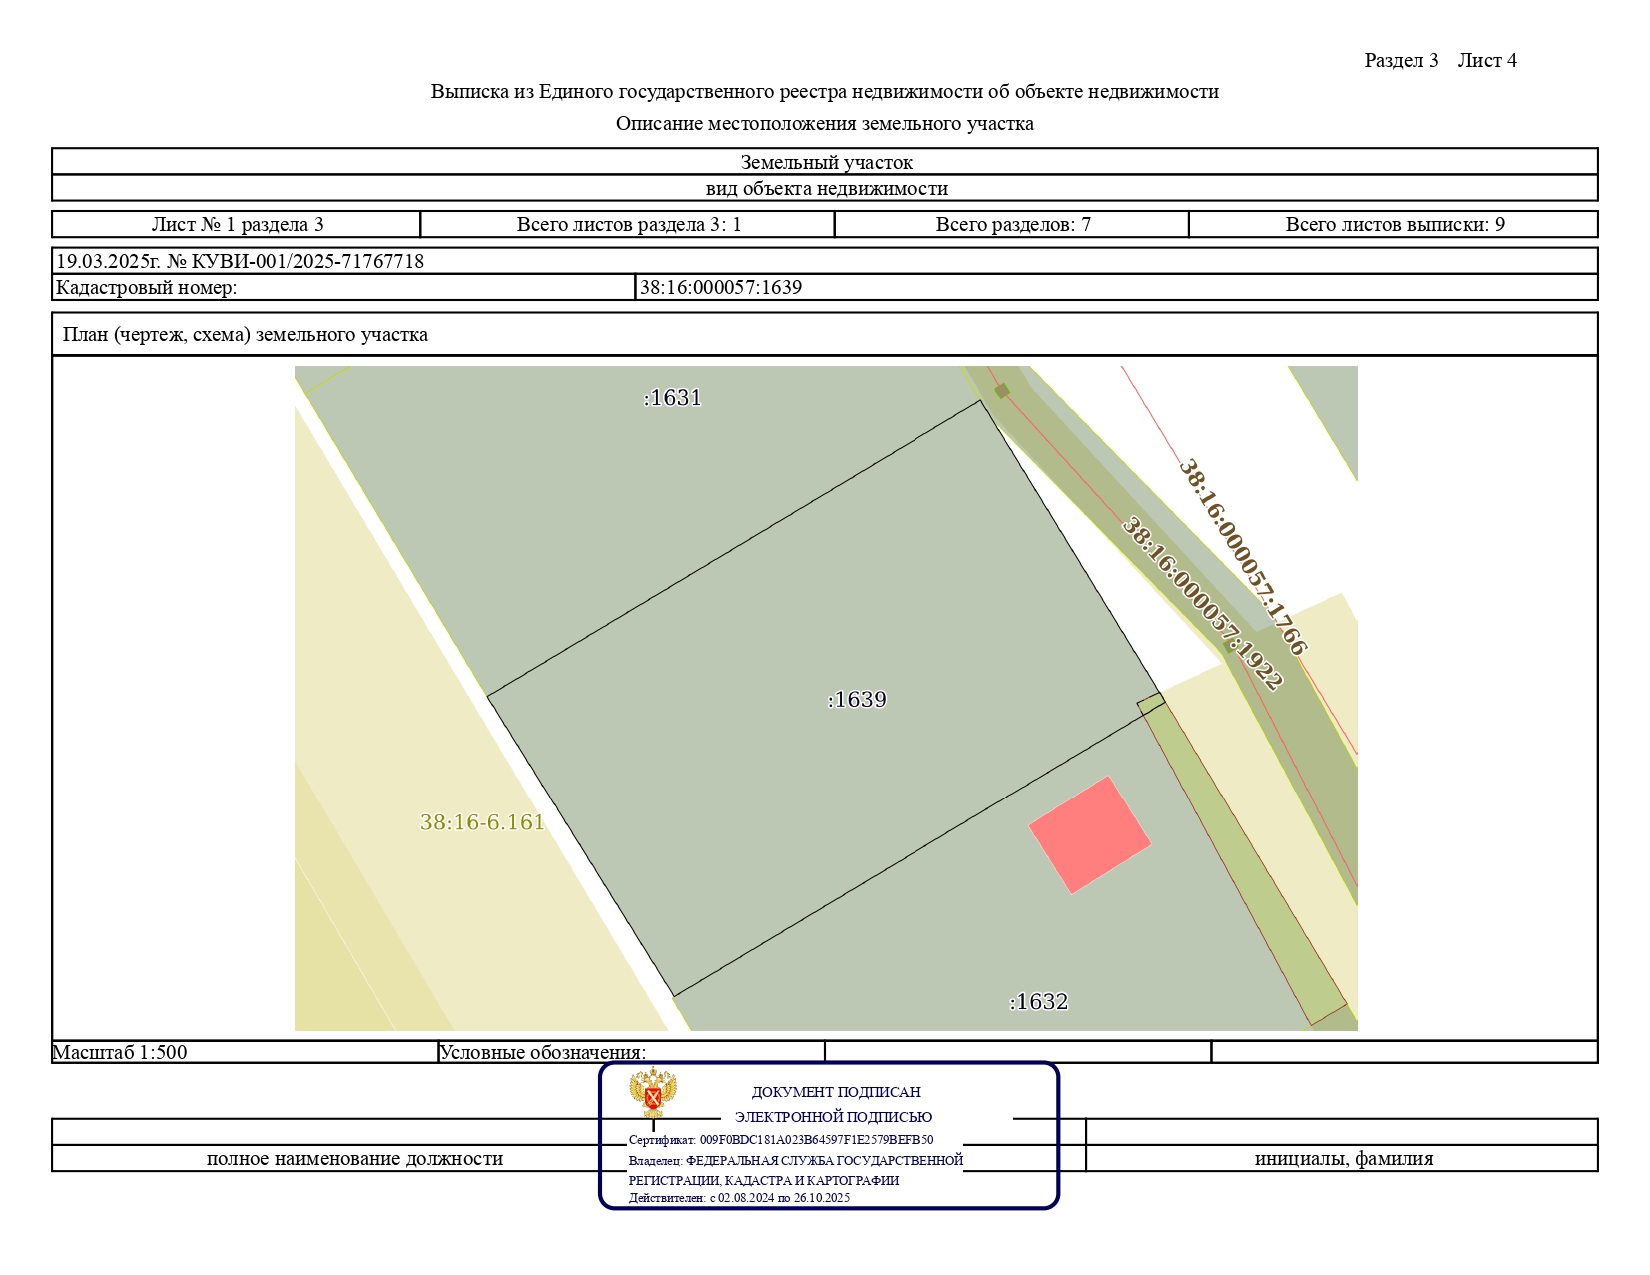The width and height of the screenshot is (1650, 1275).
Task: Click the КУВИ-001/2025-71767718 request number line
Action: (x=240, y=262)
